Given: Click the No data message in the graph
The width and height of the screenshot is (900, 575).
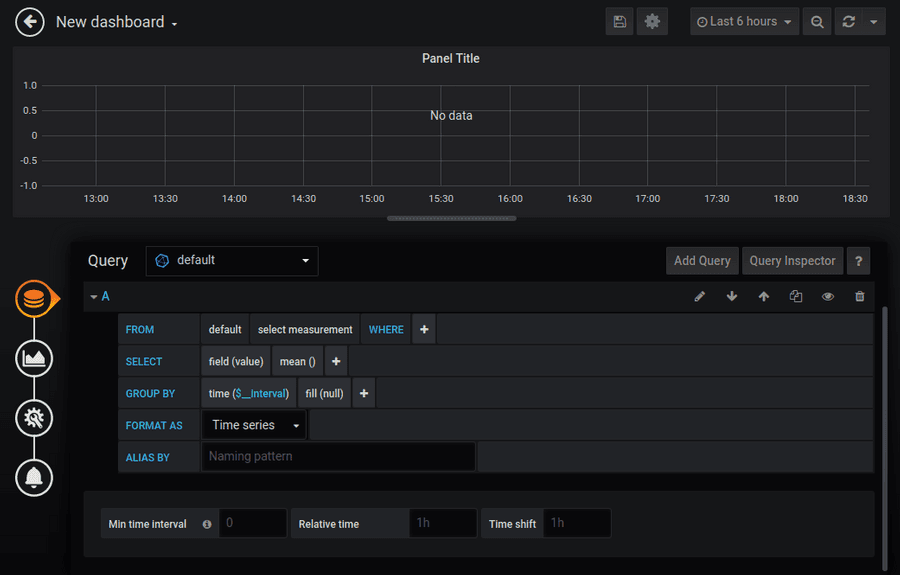Looking at the screenshot, I should tap(451, 116).
